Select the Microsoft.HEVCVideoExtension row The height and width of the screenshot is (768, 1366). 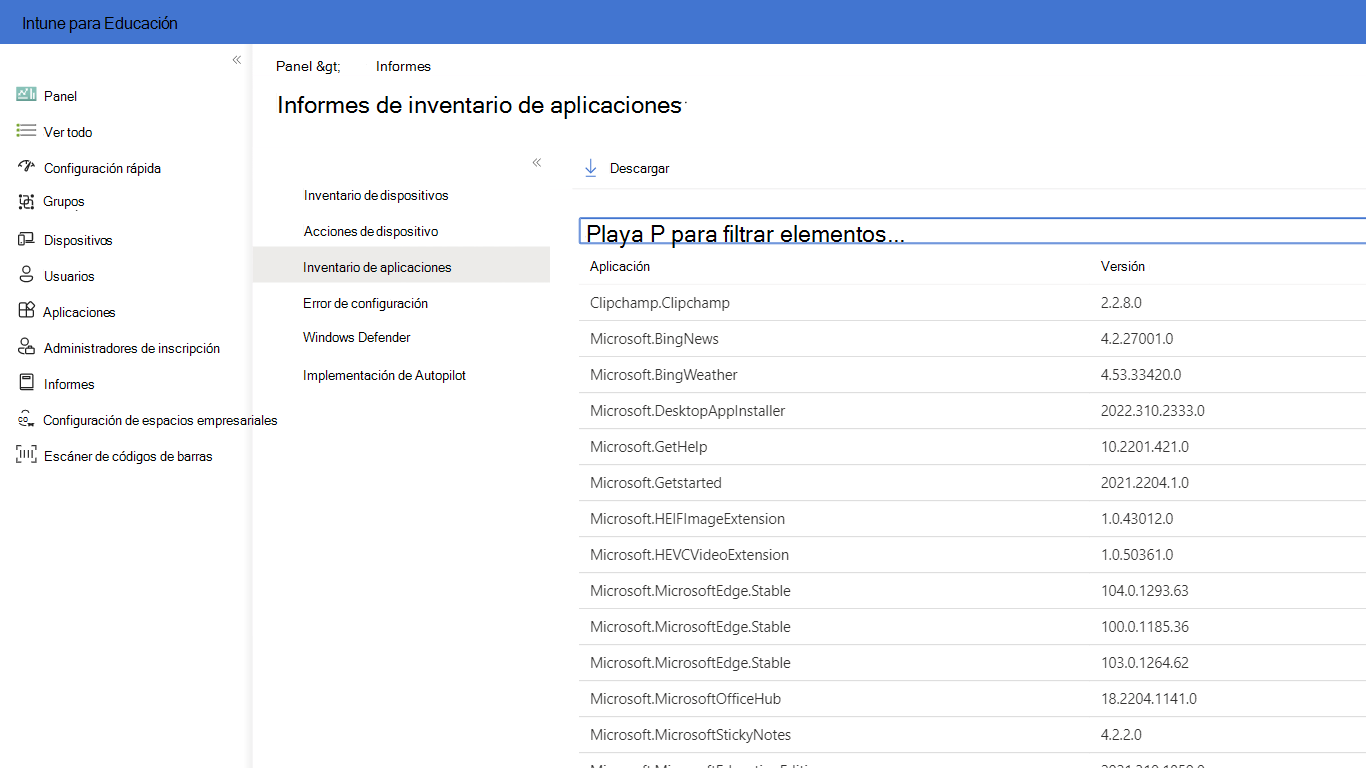point(972,554)
